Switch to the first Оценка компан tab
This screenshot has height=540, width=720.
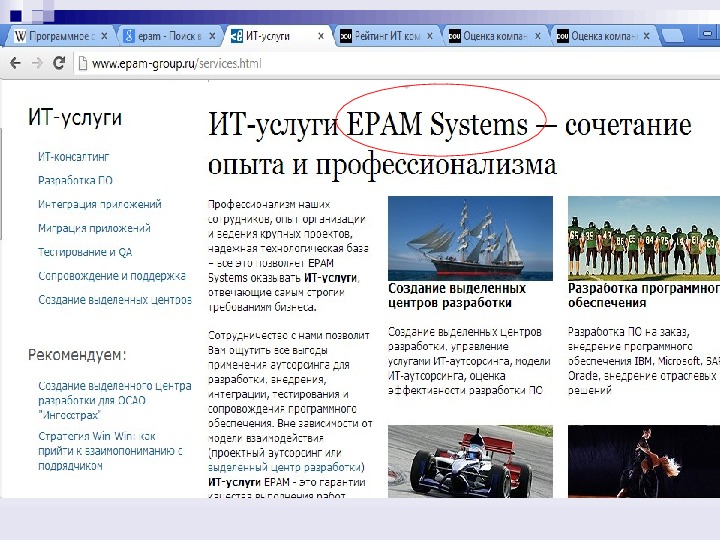click(495, 36)
